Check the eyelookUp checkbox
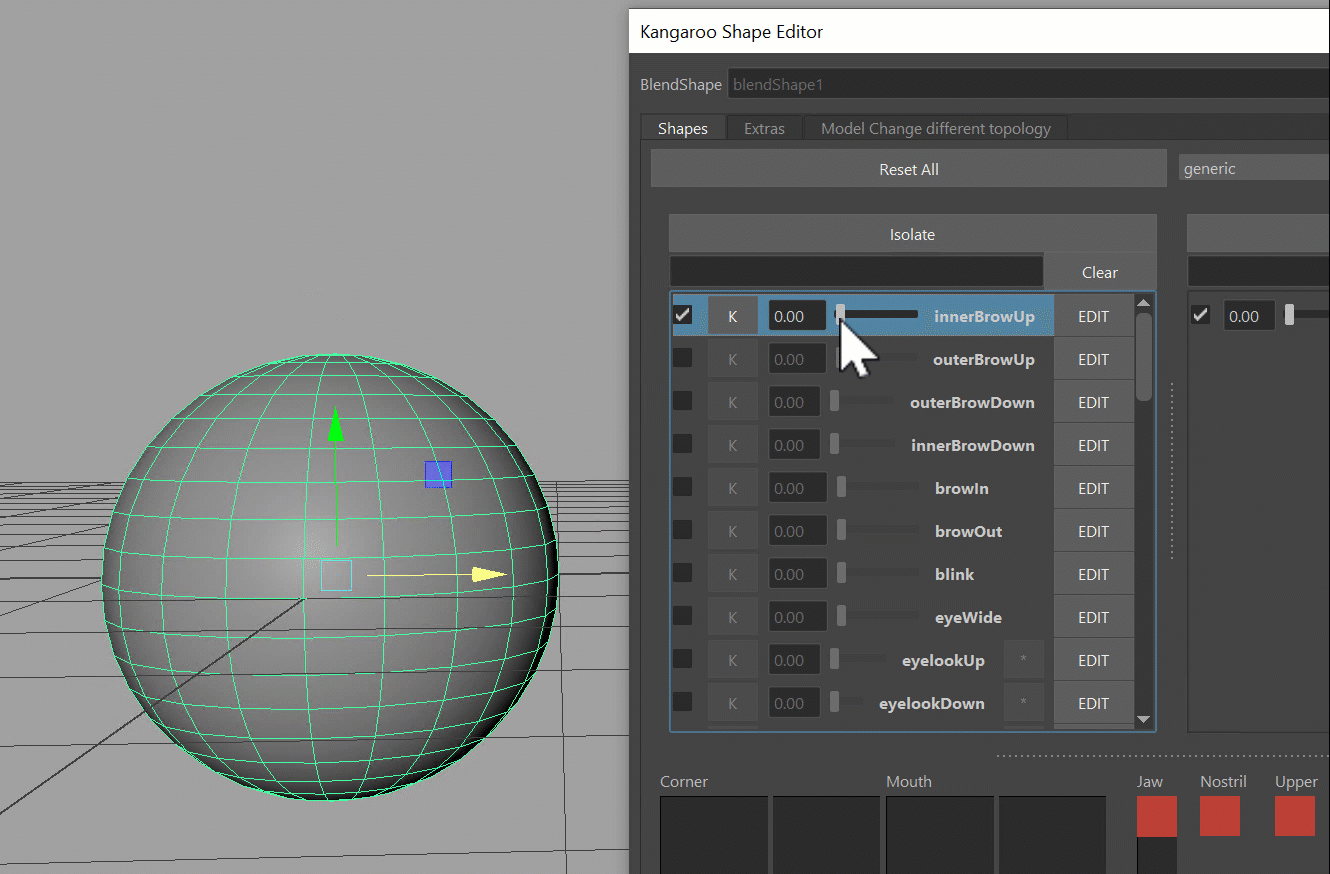Screen dimensions: 1330x874 point(682,659)
